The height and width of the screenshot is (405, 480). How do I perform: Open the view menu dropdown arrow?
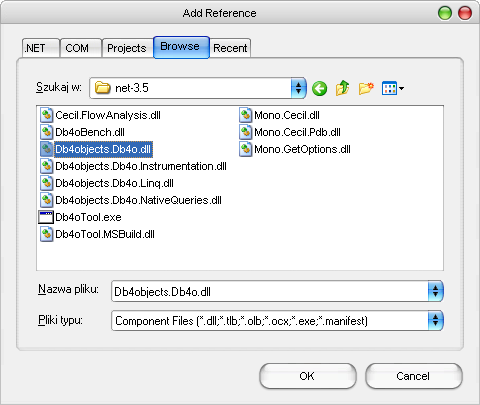coord(401,89)
